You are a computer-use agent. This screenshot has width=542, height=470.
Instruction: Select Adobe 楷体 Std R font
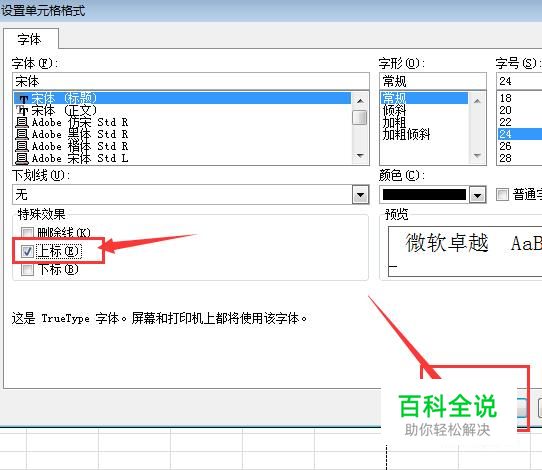[182, 147]
